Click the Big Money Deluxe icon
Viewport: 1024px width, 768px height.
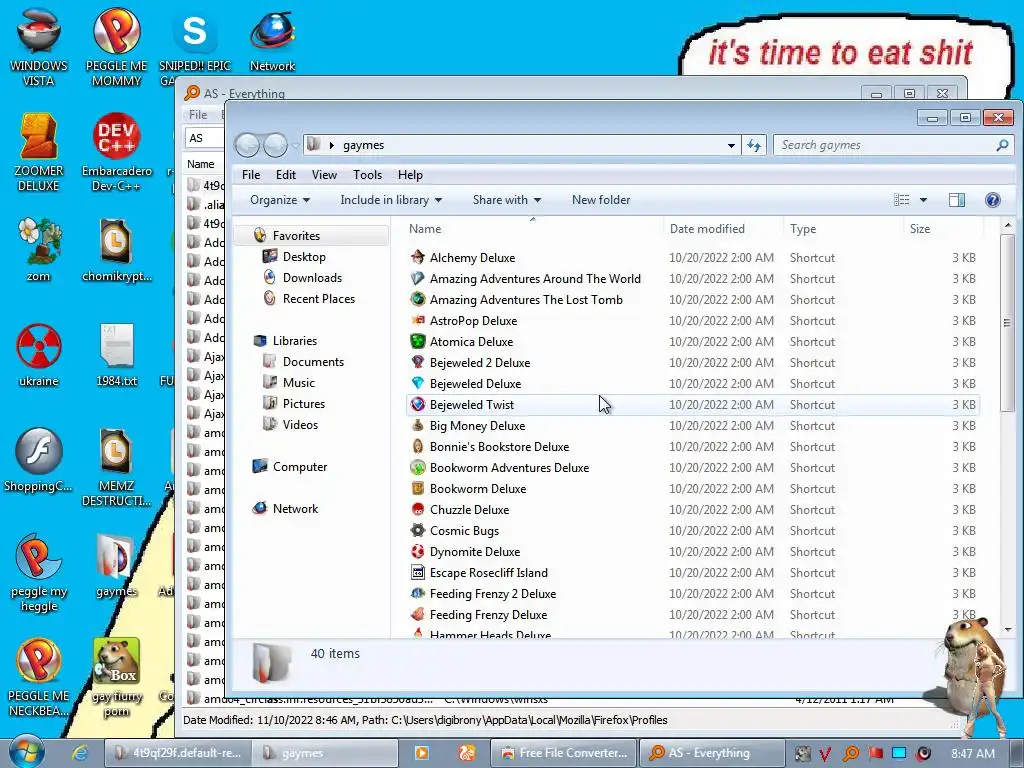(417, 425)
